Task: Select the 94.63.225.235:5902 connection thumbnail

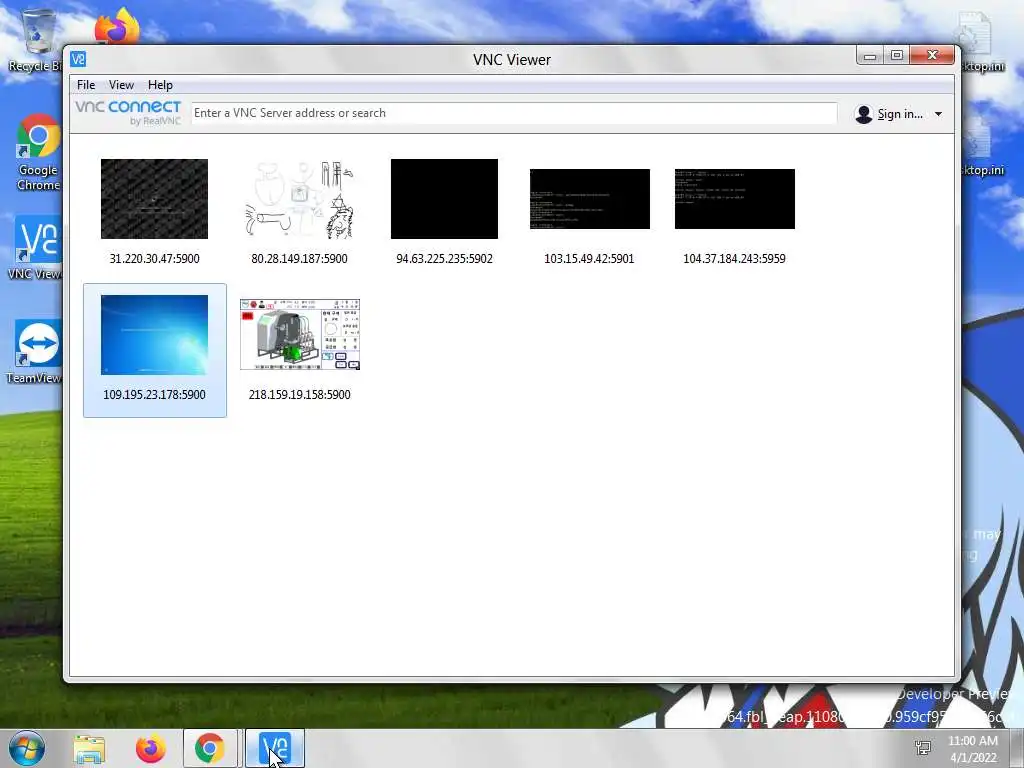Action: click(444, 199)
